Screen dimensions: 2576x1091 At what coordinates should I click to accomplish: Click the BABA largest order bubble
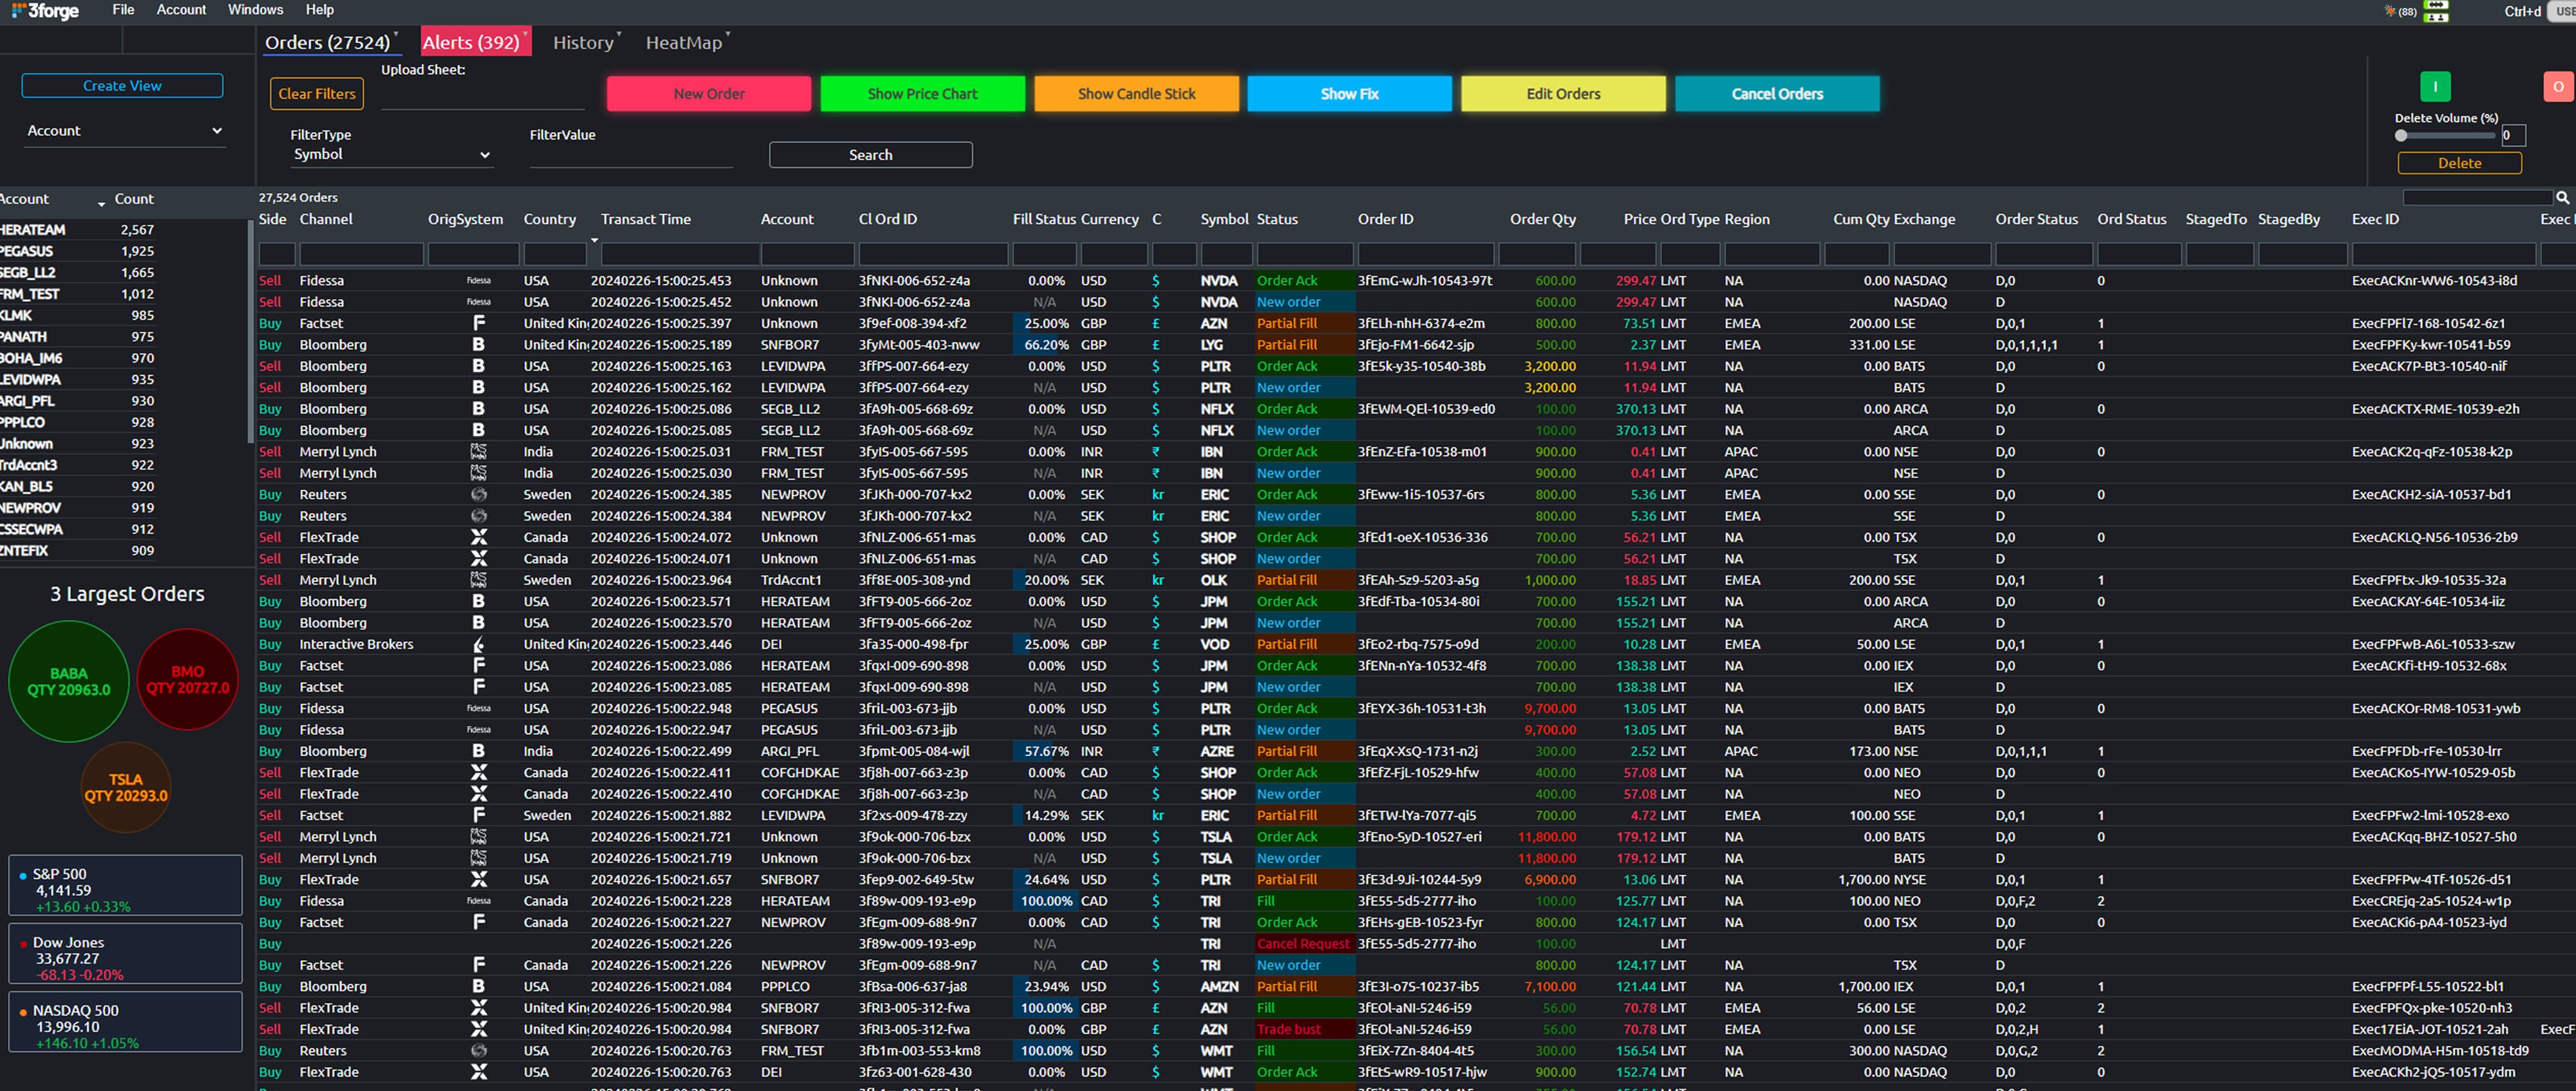click(x=69, y=682)
